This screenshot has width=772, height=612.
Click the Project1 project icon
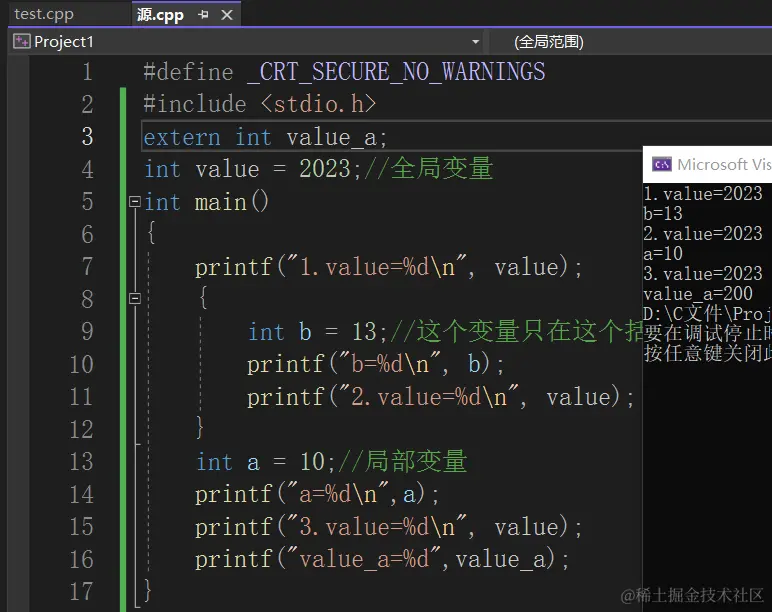[21, 41]
